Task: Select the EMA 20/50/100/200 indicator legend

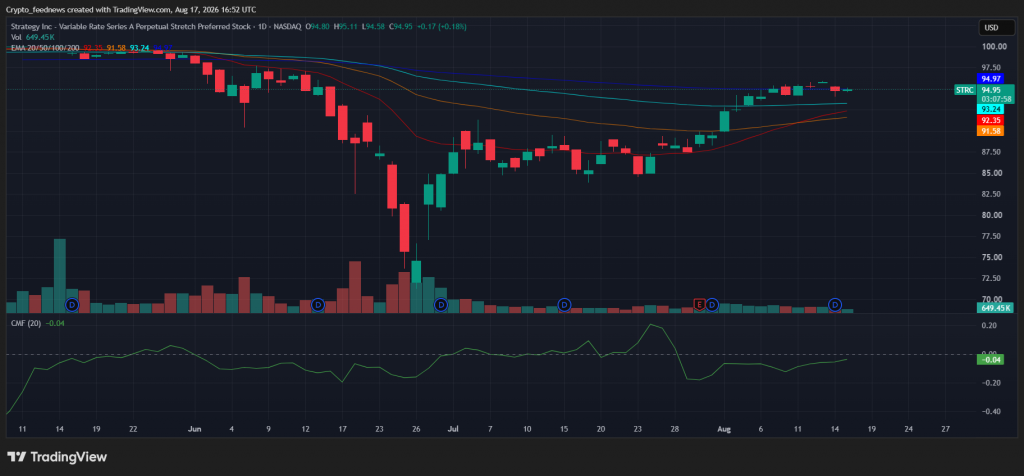Action: click(44, 48)
